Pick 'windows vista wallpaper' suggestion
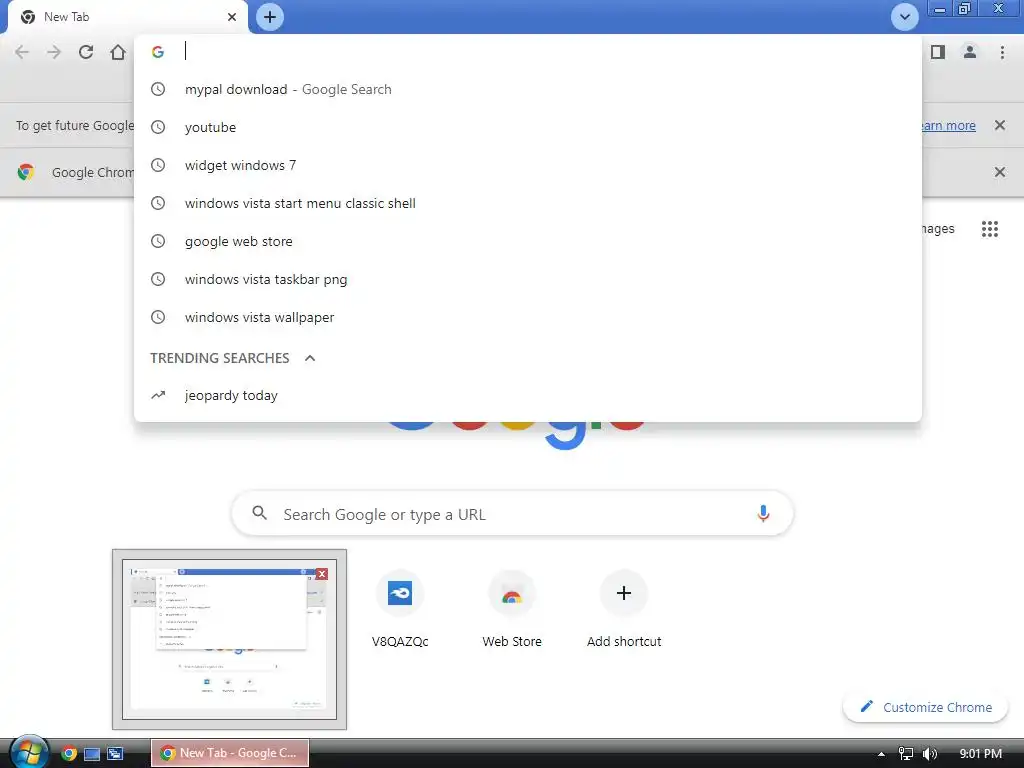Screen dimensions: 1024x768 pos(528,317)
